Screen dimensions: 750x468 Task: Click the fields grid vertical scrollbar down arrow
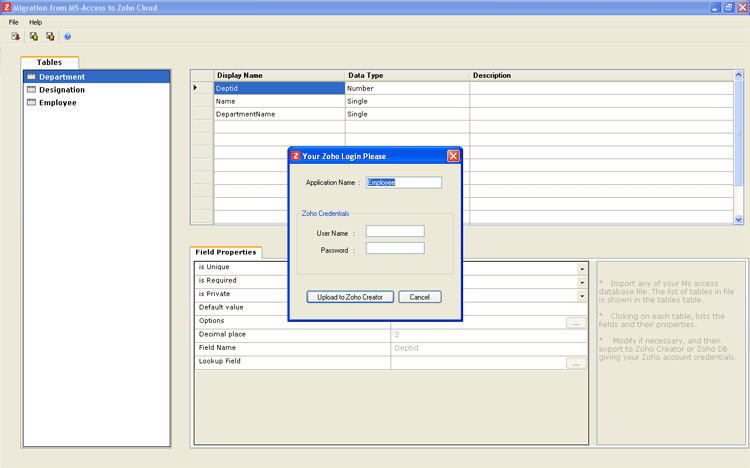click(739, 219)
